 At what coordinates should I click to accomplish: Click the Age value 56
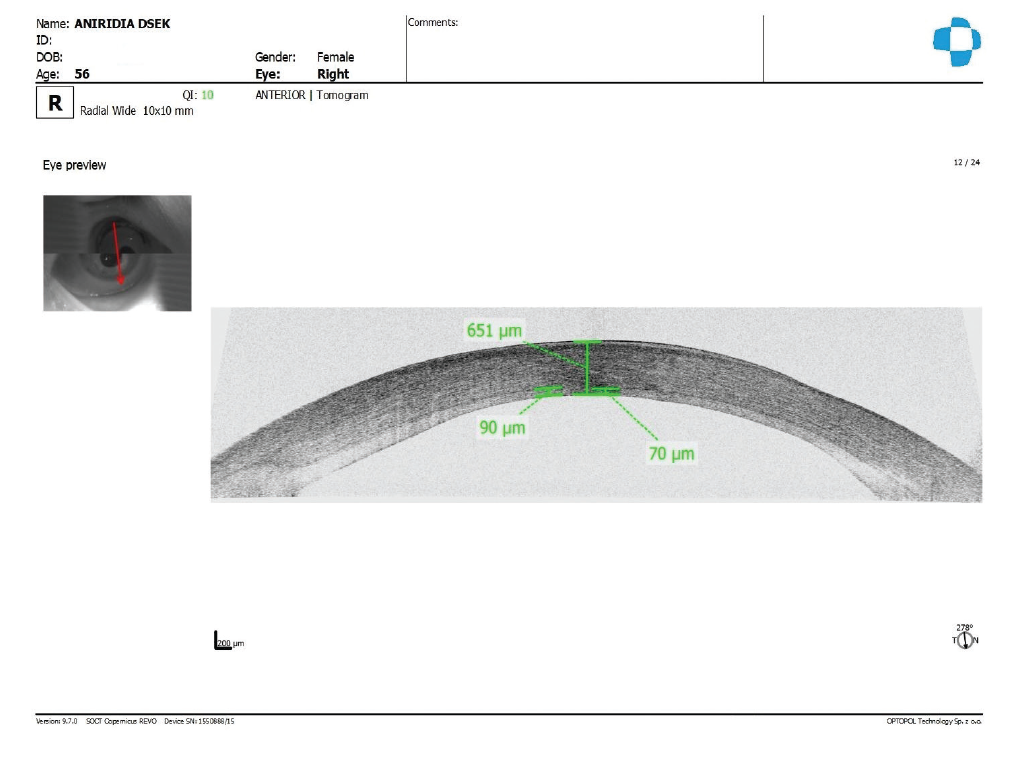(x=82, y=74)
